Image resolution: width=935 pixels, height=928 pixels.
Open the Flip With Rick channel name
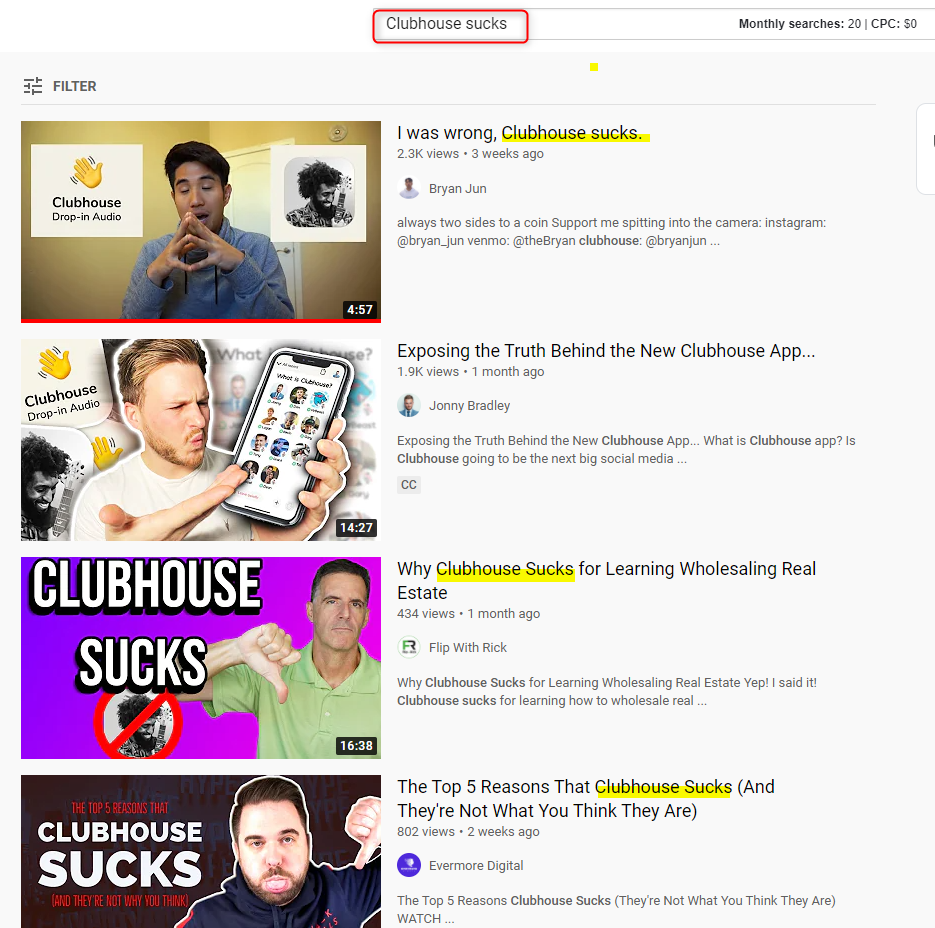(468, 648)
